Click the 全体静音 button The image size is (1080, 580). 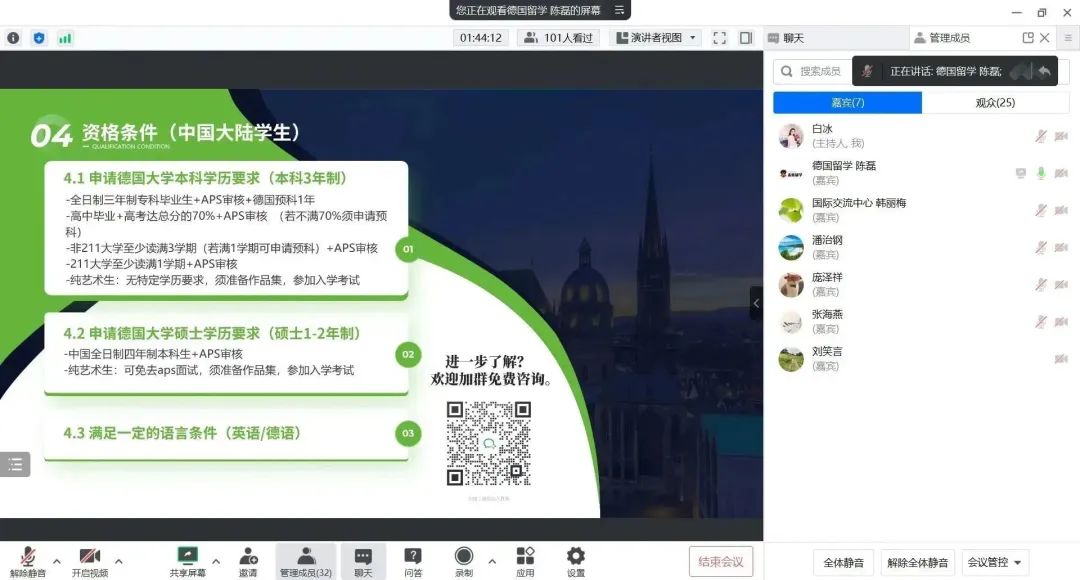coord(844,562)
